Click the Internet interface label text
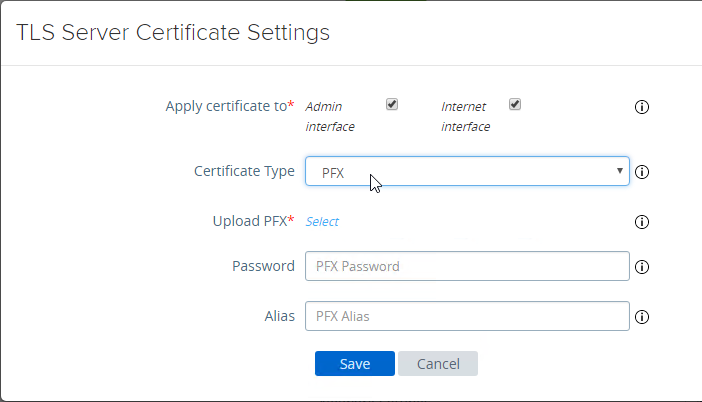Viewport: 702px width, 402px height. (x=466, y=116)
